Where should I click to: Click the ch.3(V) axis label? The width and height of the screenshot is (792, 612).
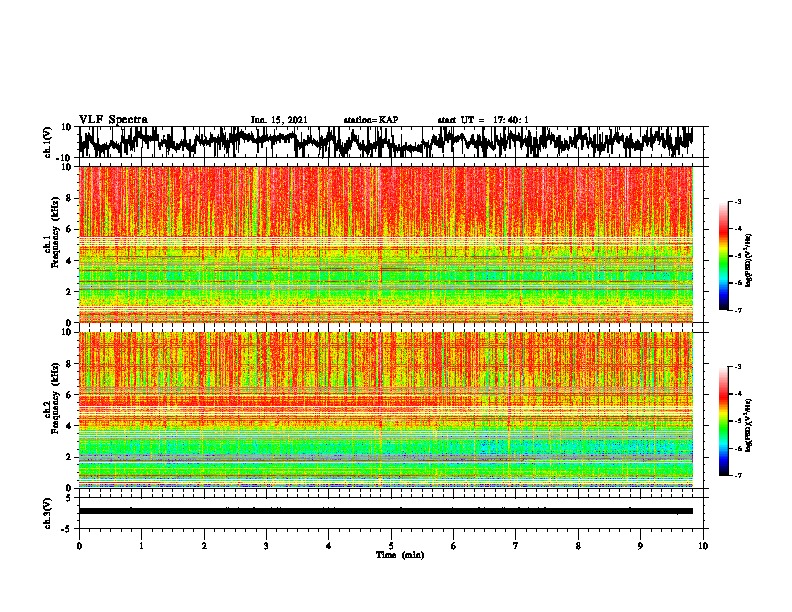(x=48, y=513)
